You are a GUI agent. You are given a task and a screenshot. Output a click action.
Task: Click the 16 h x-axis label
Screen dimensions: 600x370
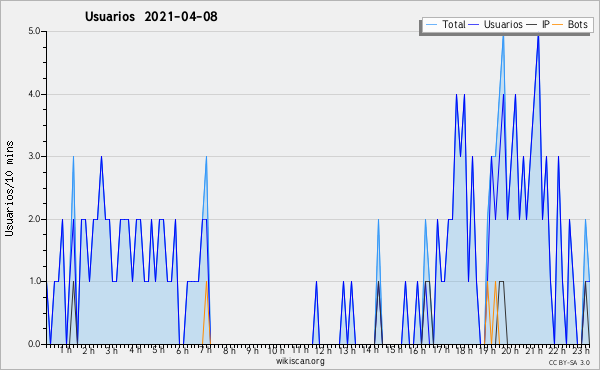pos(417,350)
